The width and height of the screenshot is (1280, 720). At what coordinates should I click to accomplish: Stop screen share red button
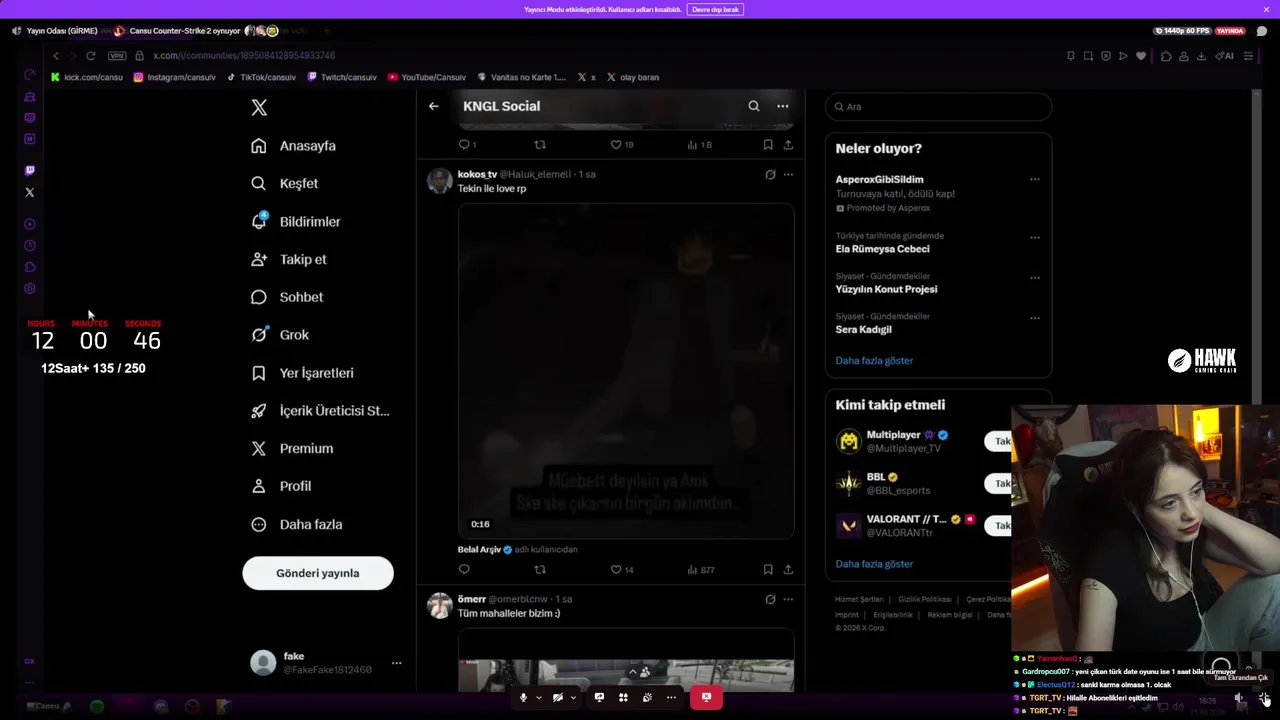706,697
